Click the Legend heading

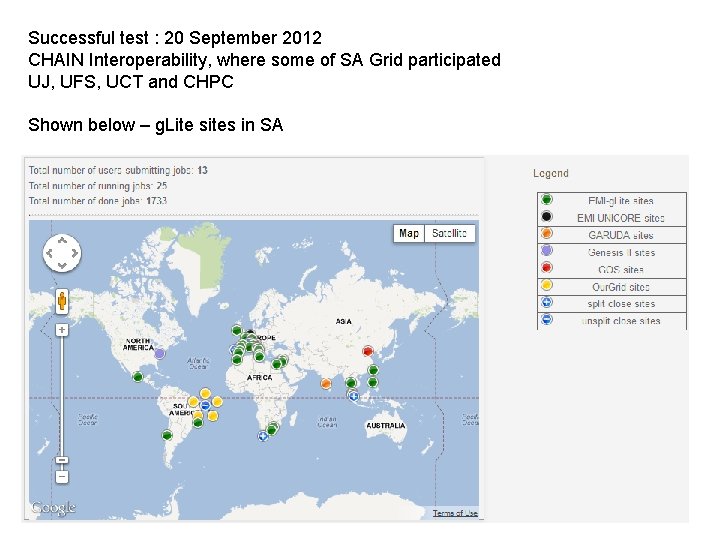[551, 173]
